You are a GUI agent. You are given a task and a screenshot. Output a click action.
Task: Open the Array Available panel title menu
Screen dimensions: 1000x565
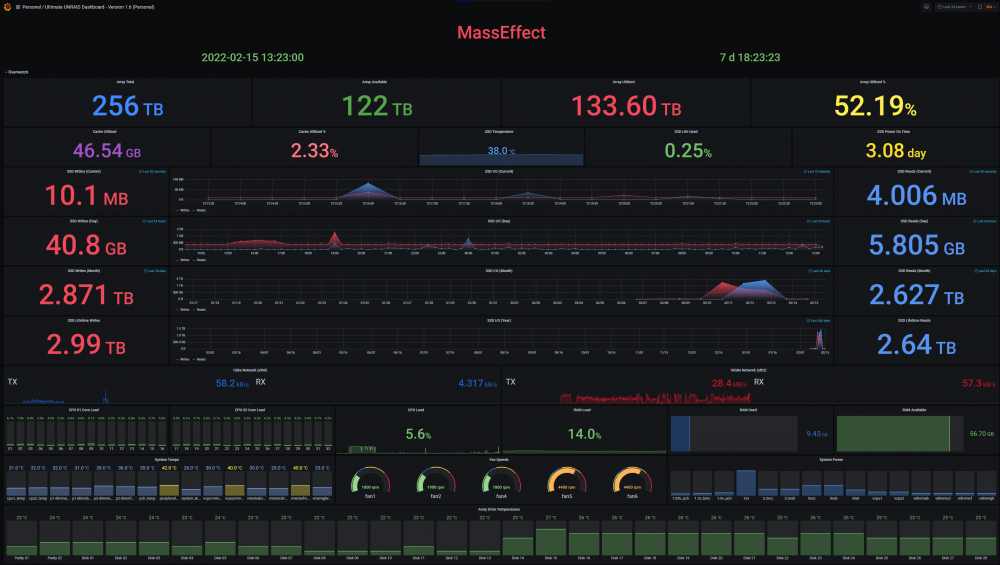[x=374, y=82]
